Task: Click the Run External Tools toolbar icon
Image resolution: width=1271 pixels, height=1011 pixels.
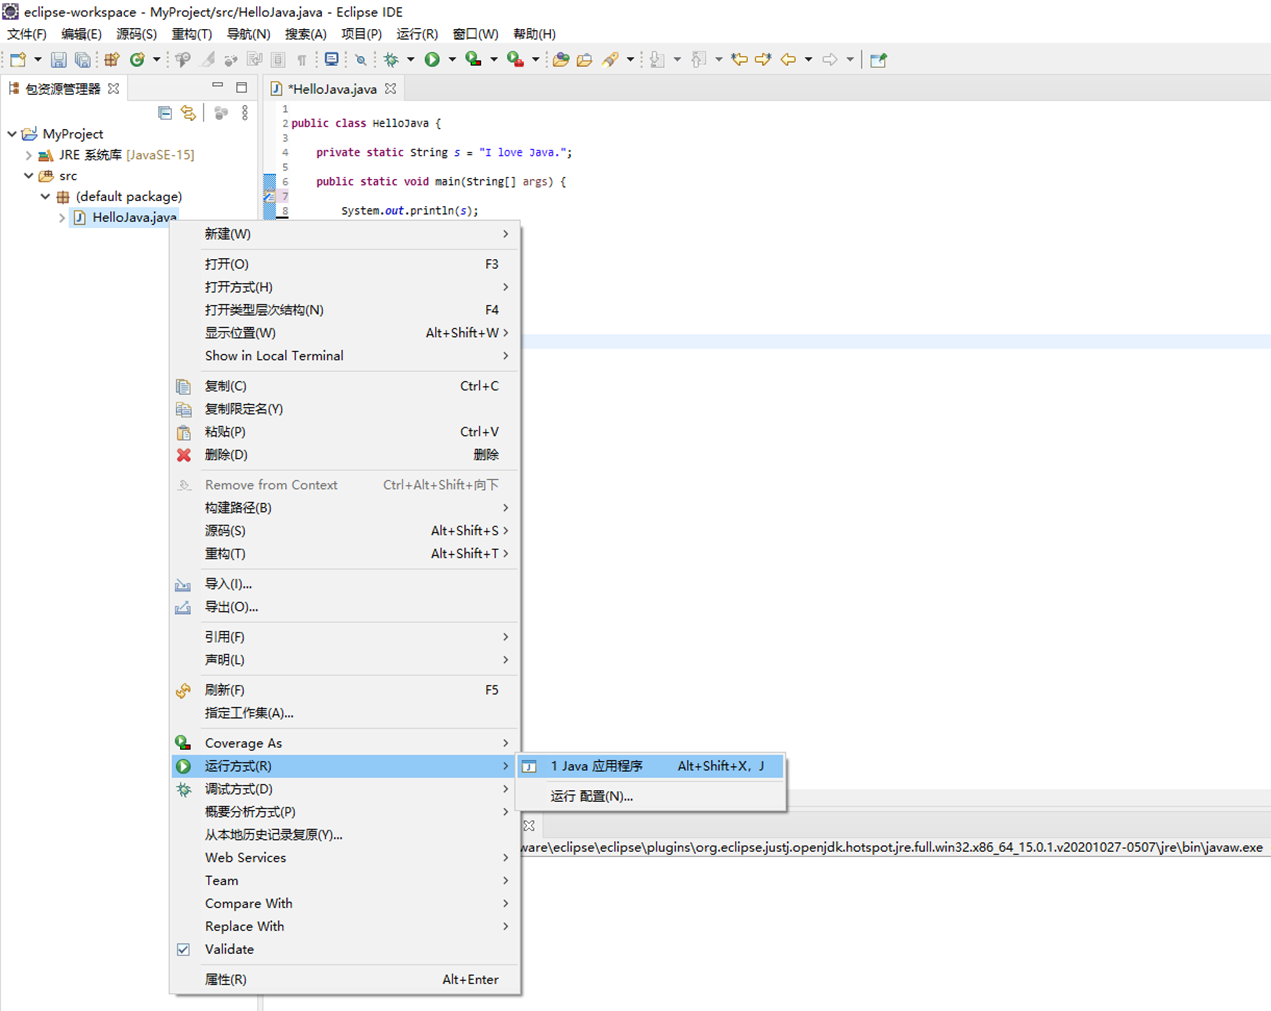Action: pos(515,60)
